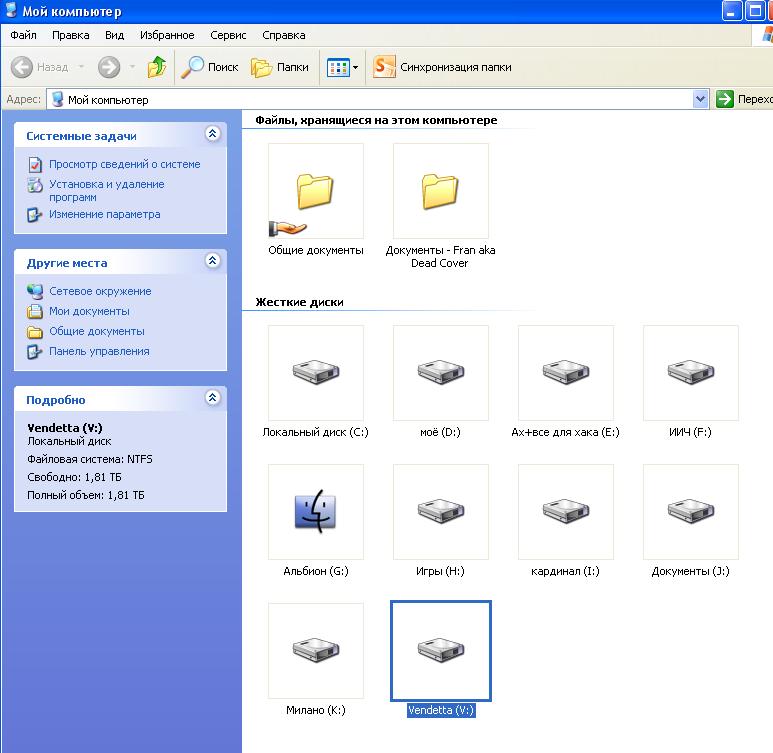Image resolution: width=773 pixels, height=753 pixels.
Task: Select моё (D:) drive icon
Action: tap(441, 373)
